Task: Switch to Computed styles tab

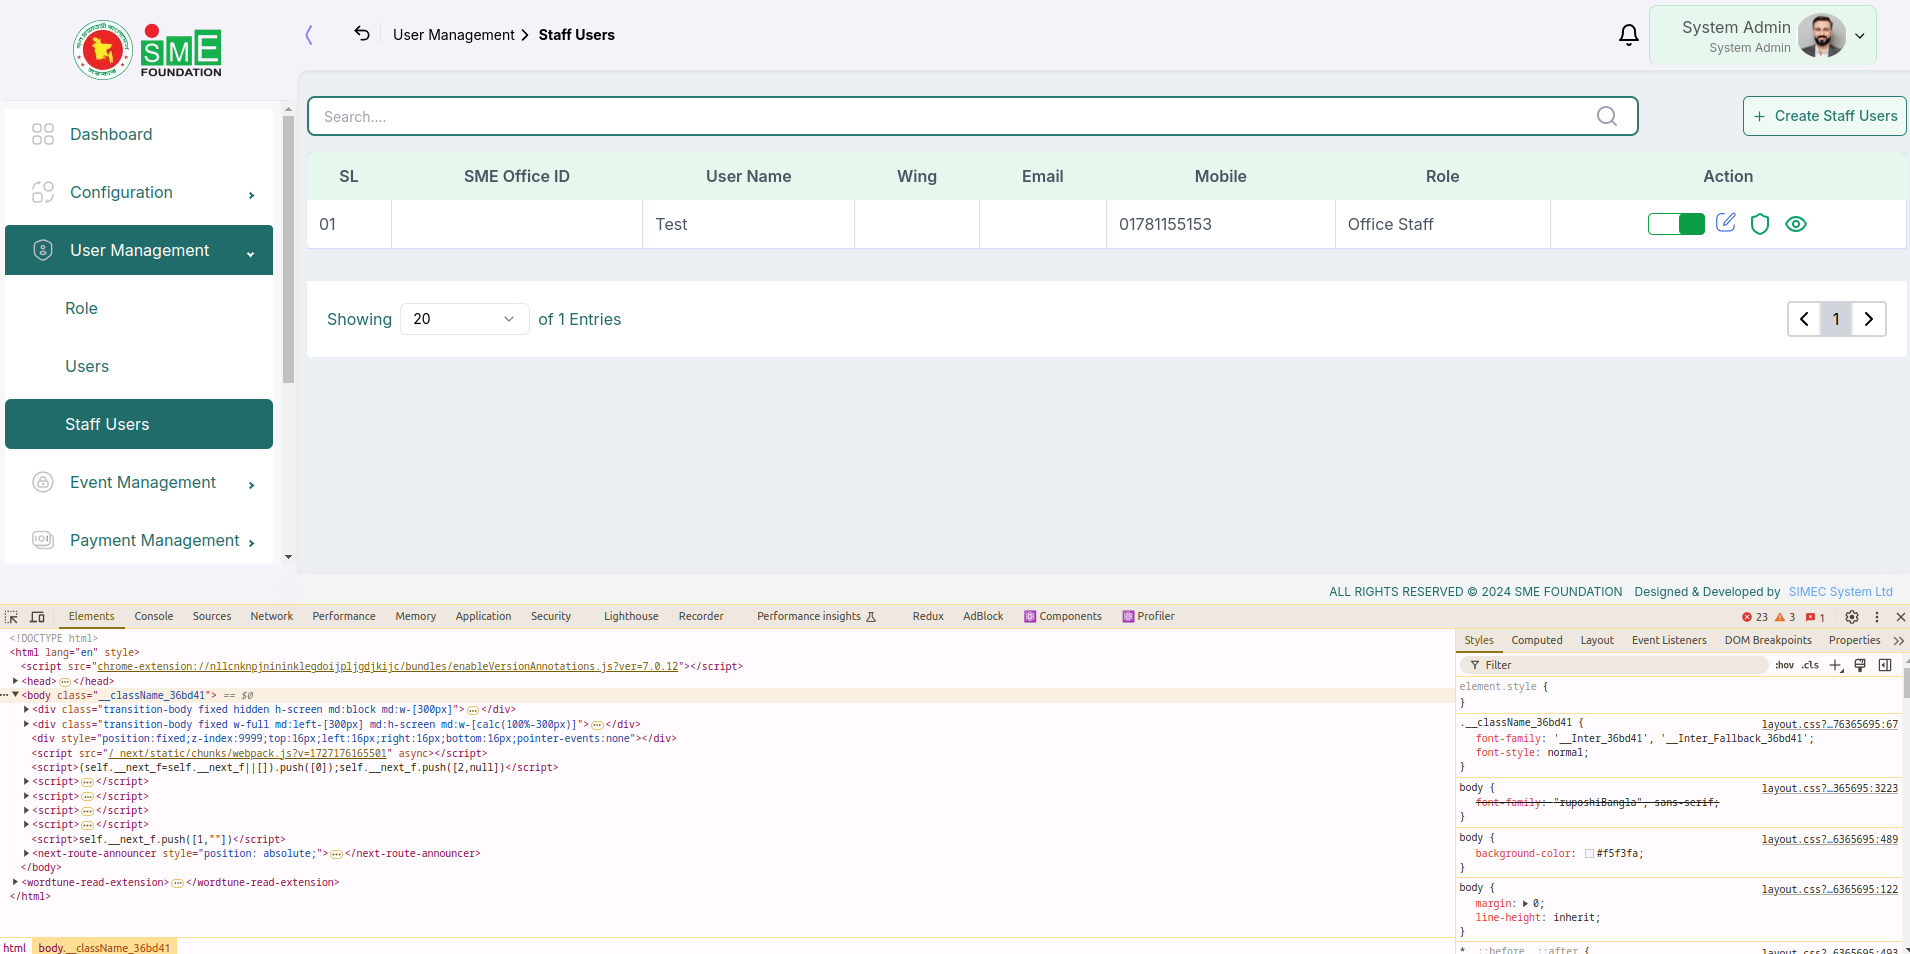Action: [1537, 640]
